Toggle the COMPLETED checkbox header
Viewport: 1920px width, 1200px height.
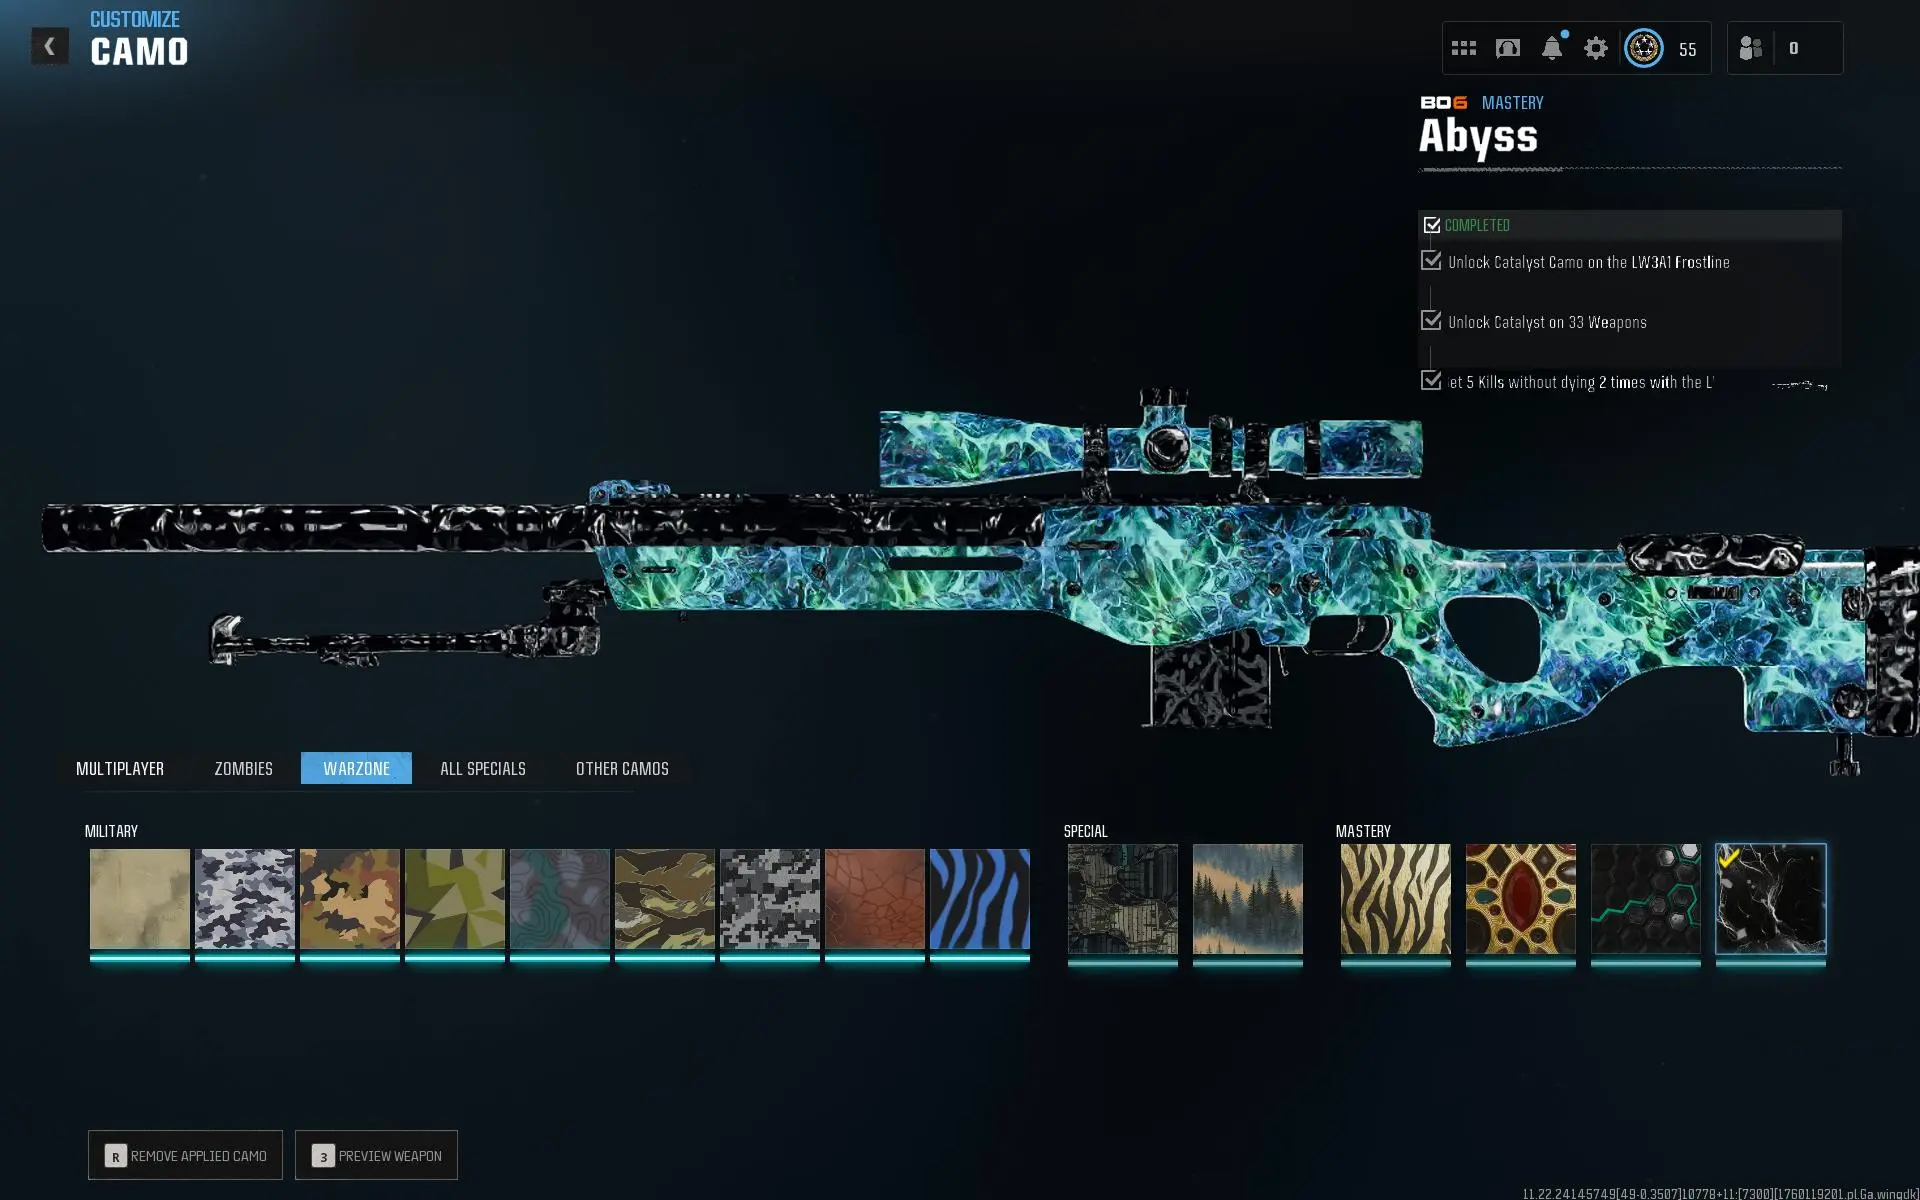pyautogui.click(x=1432, y=225)
